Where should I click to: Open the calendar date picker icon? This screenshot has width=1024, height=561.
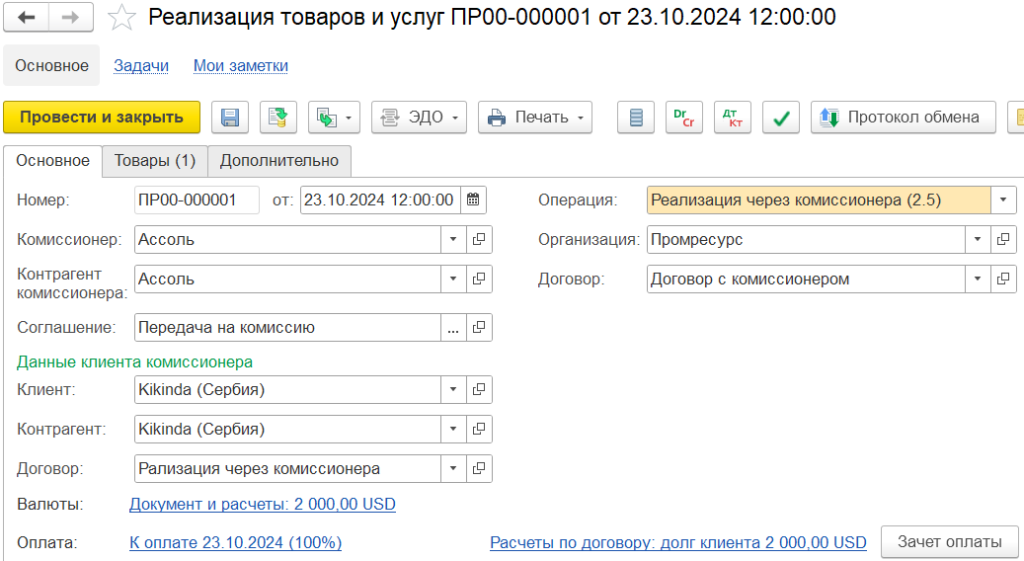(474, 200)
